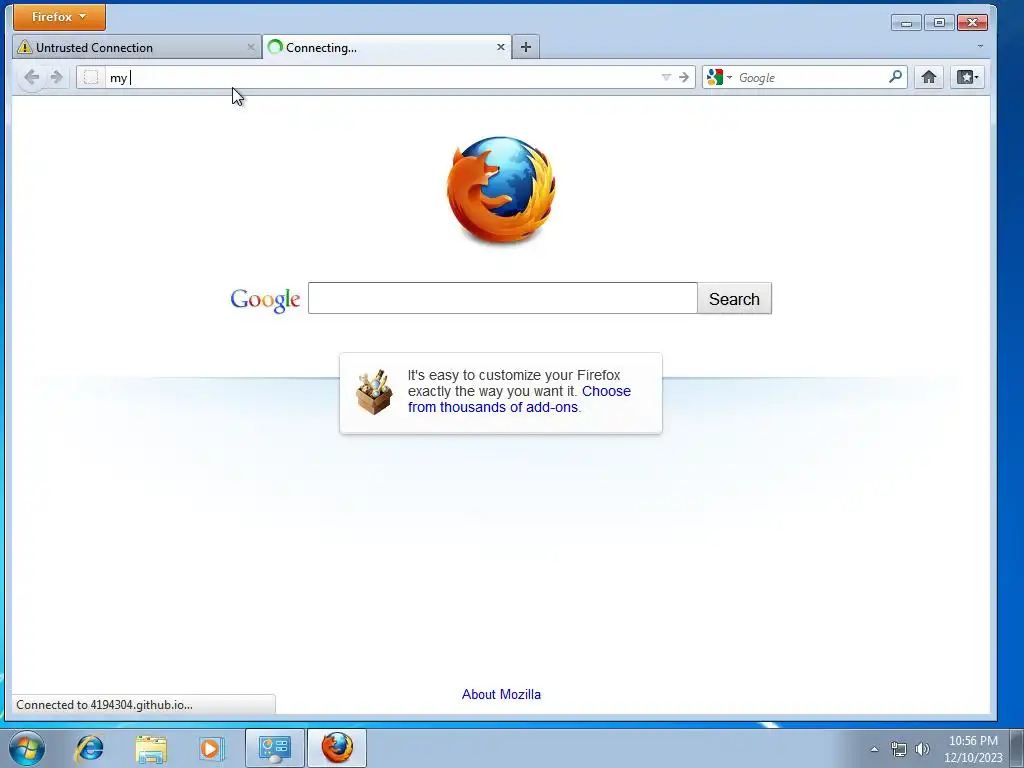Screen dimensions: 1024x768
Task: Maximize the Firefox window
Action: (939, 23)
